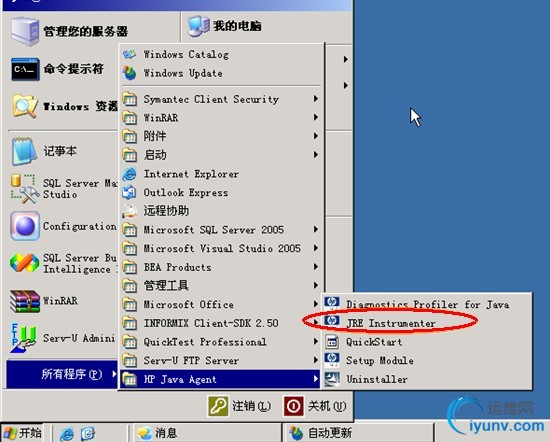Click the 记事本 label
The width and height of the screenshot is (550, 442).
coord(60,151)
